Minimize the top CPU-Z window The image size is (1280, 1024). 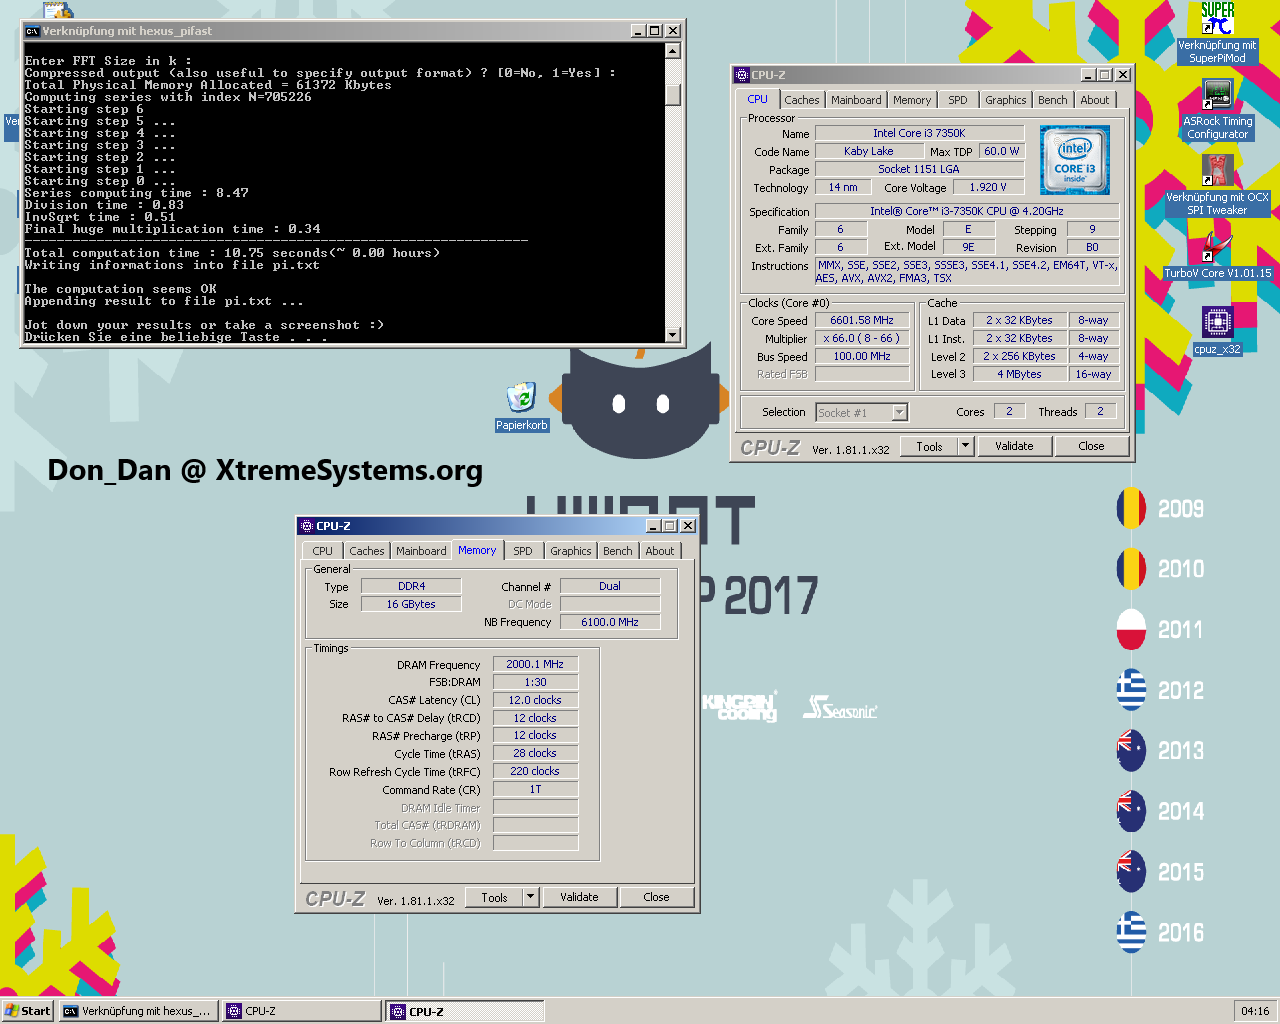(1088, 75)
